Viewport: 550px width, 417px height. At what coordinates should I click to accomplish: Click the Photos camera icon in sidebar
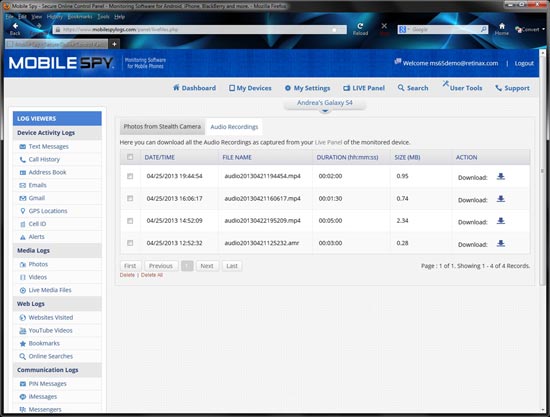22,264
